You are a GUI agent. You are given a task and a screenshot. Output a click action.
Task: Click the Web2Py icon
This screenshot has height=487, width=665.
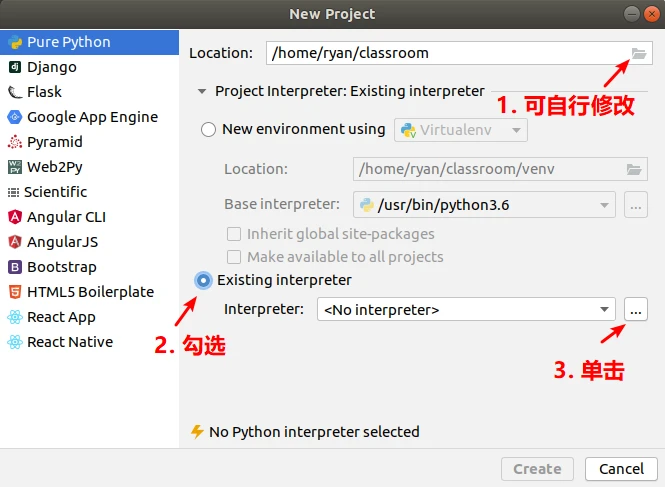coord(15,167)
